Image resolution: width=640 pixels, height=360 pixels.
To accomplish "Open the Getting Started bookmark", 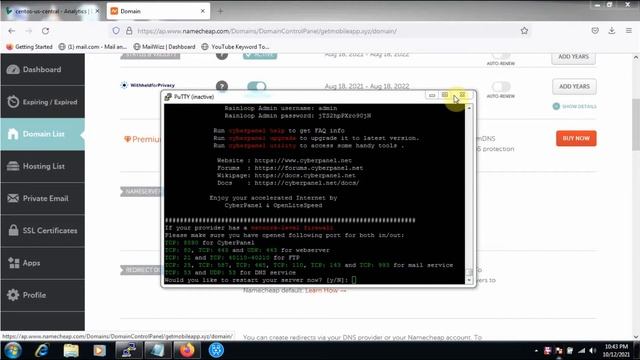I will 30,47.
